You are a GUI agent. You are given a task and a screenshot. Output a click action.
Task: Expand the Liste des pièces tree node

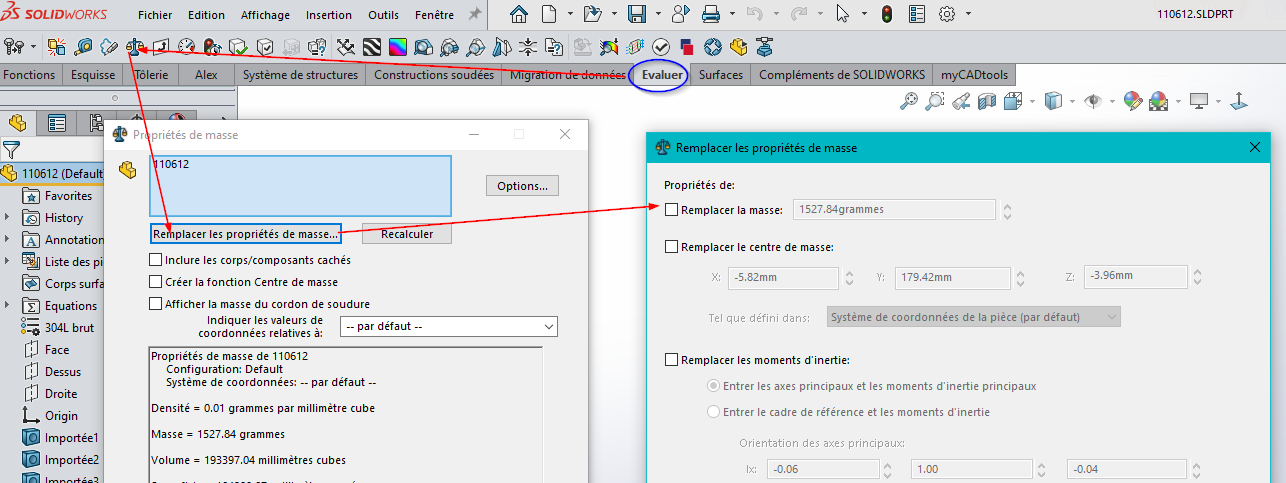point(8,262)
